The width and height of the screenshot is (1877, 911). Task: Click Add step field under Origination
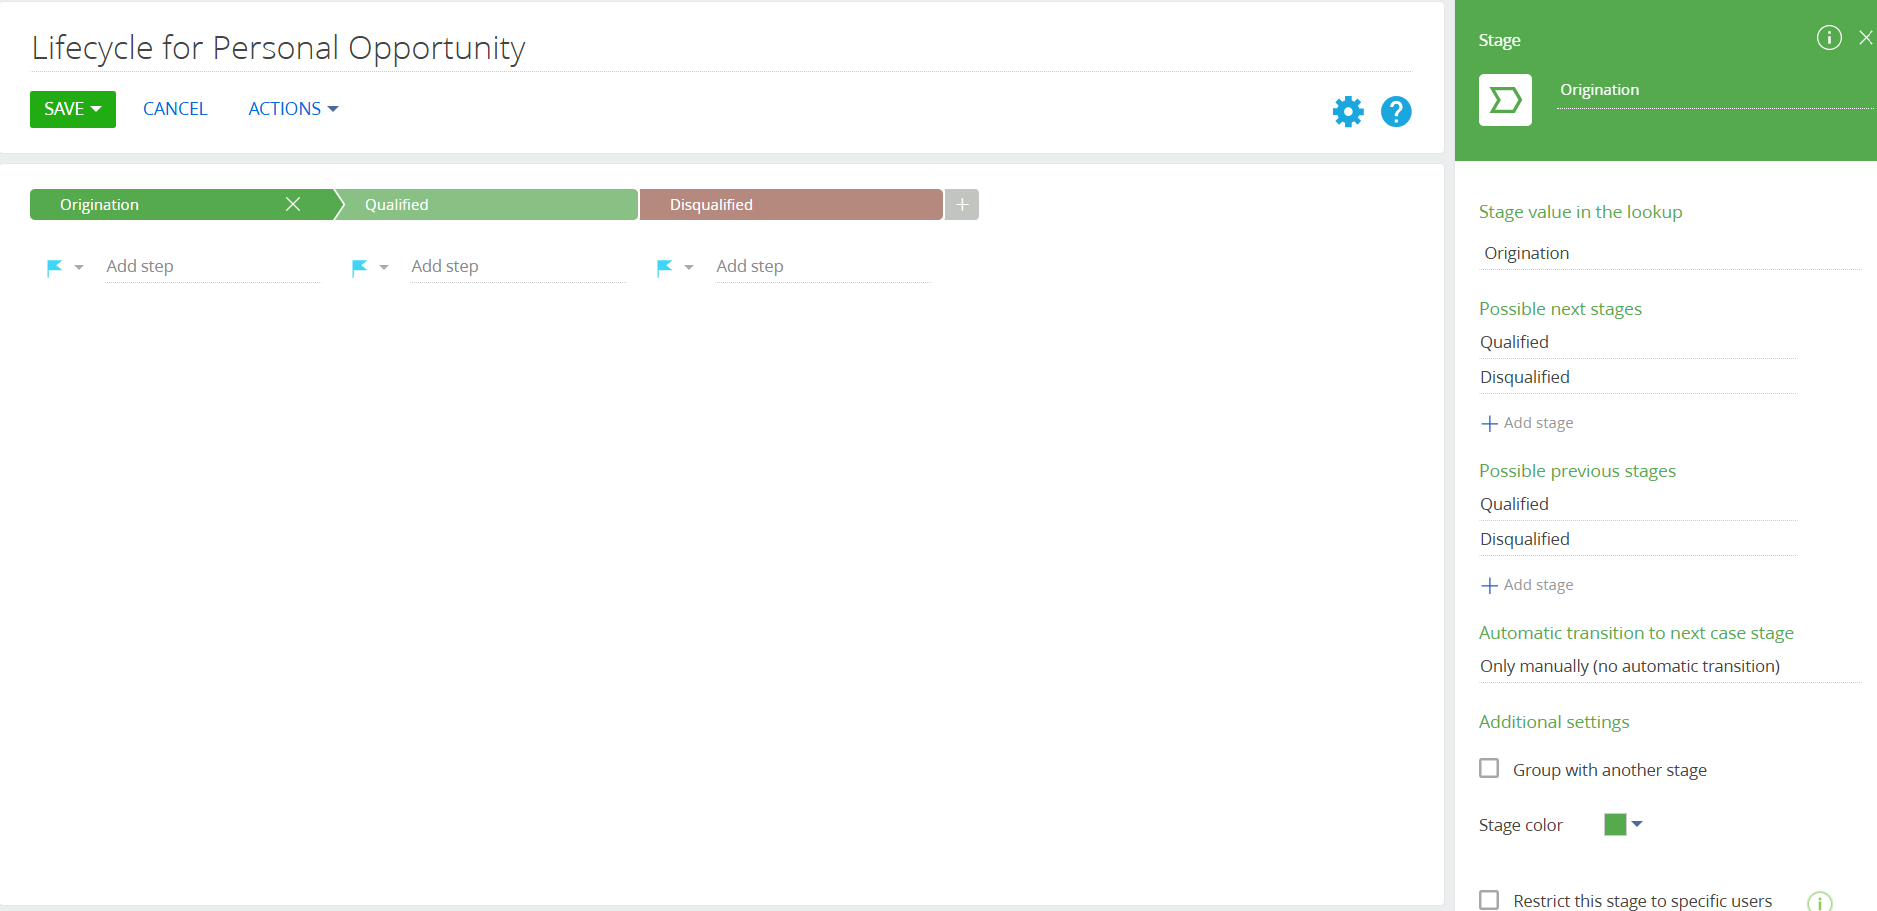coord(212,266)
